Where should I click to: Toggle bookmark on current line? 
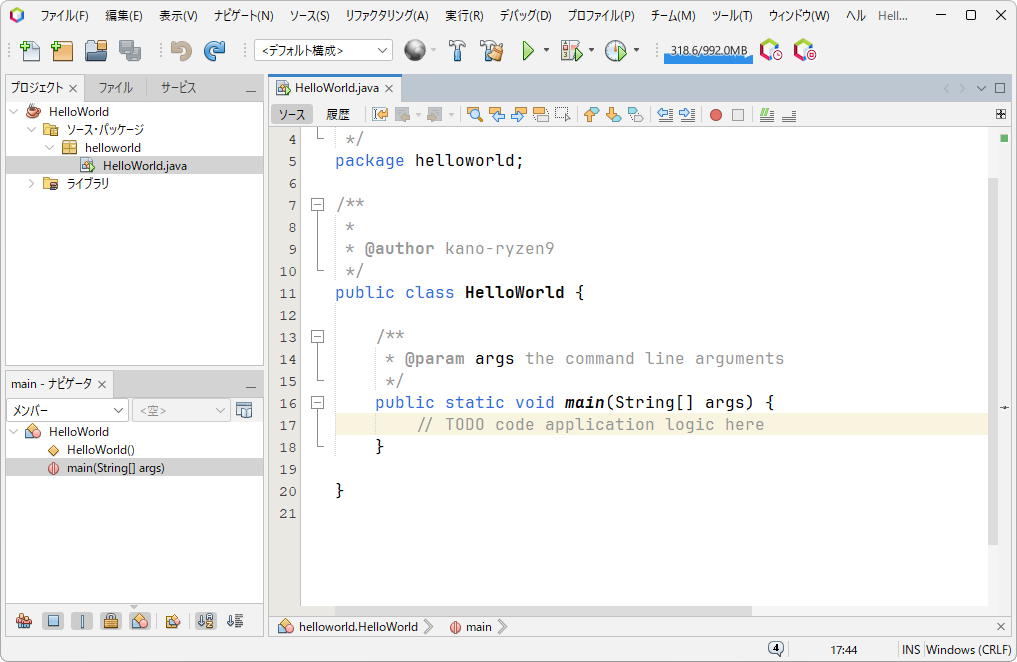click(635, 115)
